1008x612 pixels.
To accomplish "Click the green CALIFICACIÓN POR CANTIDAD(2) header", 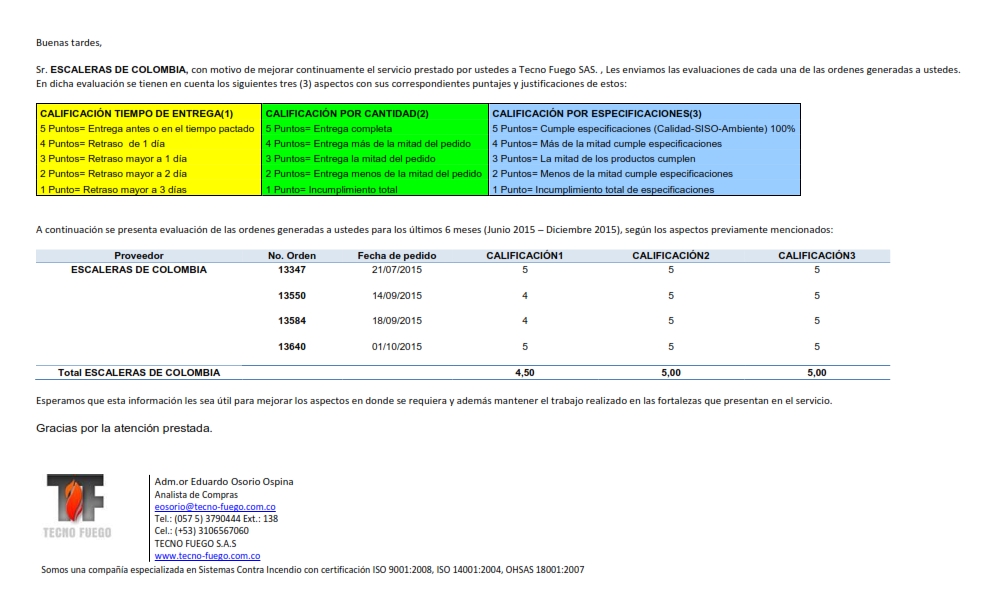I will point(347,114).
